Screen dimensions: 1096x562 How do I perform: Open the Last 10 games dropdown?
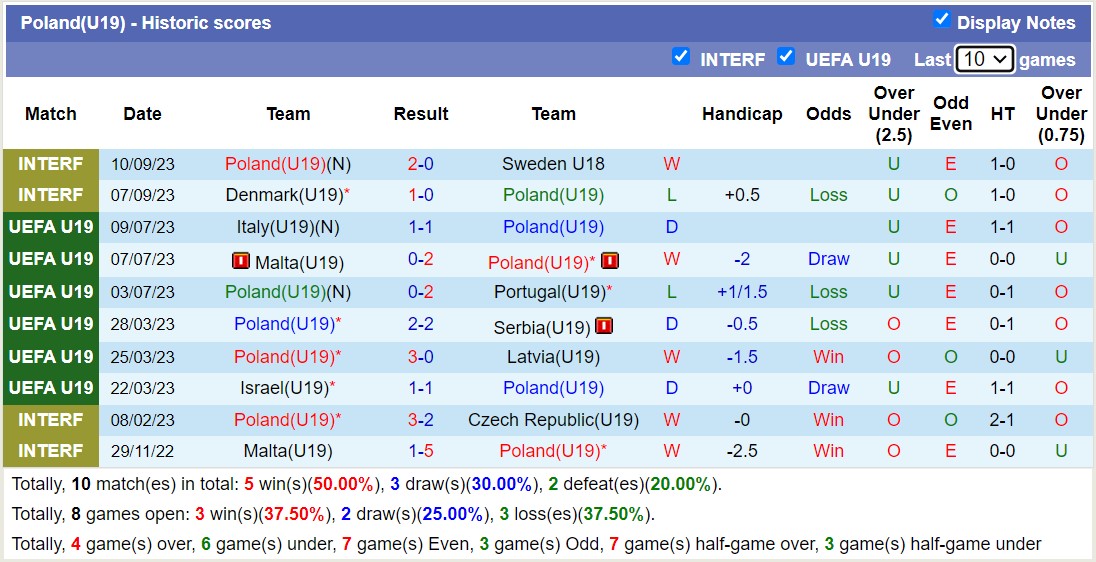(x=985, y=59)
